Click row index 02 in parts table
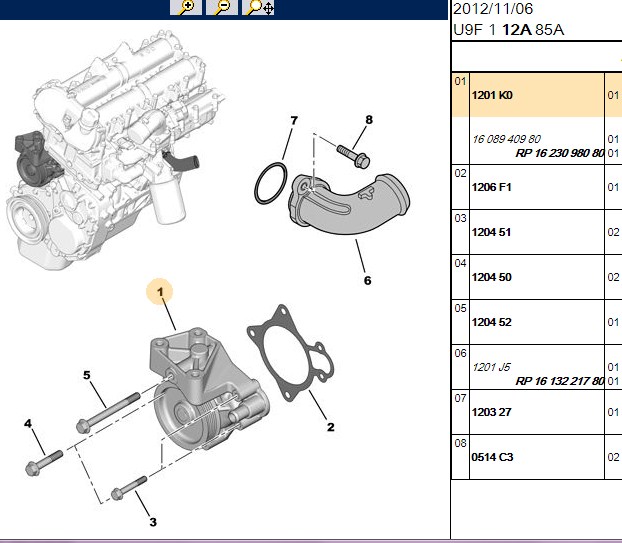This screenshot has height=543, width=622. coord(460,173)
